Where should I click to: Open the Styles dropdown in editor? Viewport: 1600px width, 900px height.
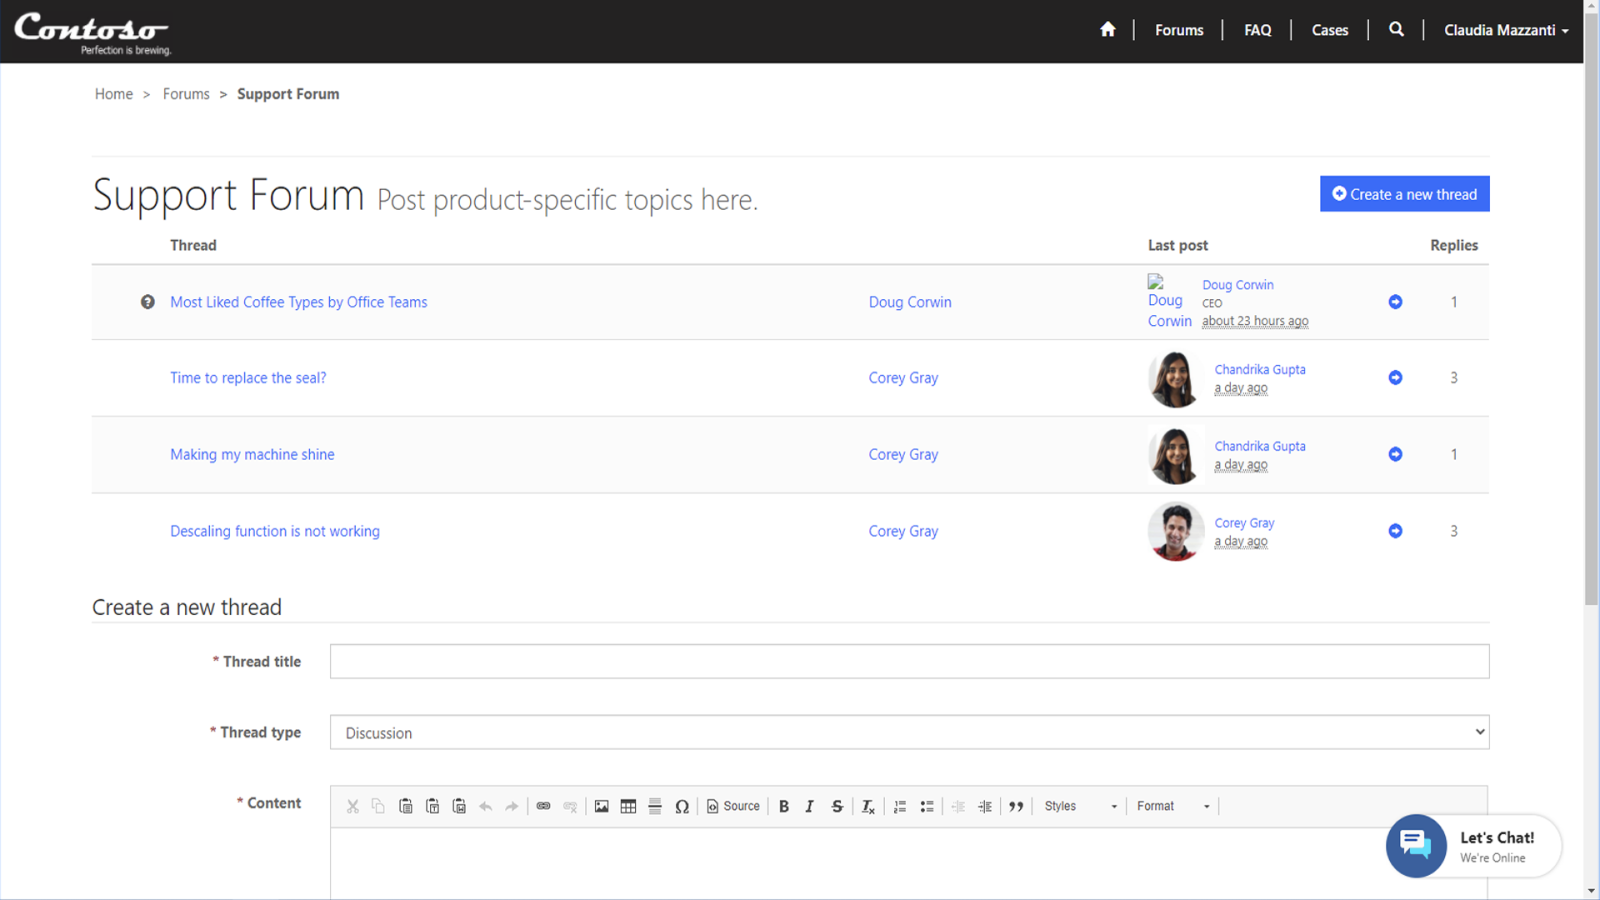1080,806
